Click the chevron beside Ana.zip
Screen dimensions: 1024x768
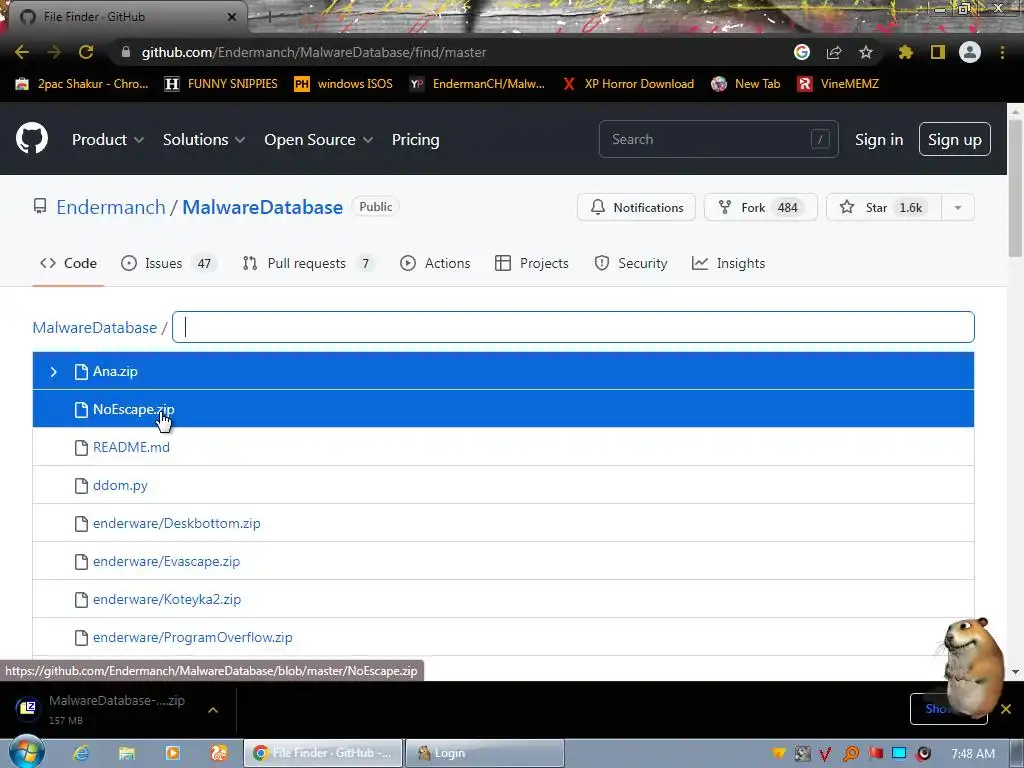click(54, 372)
